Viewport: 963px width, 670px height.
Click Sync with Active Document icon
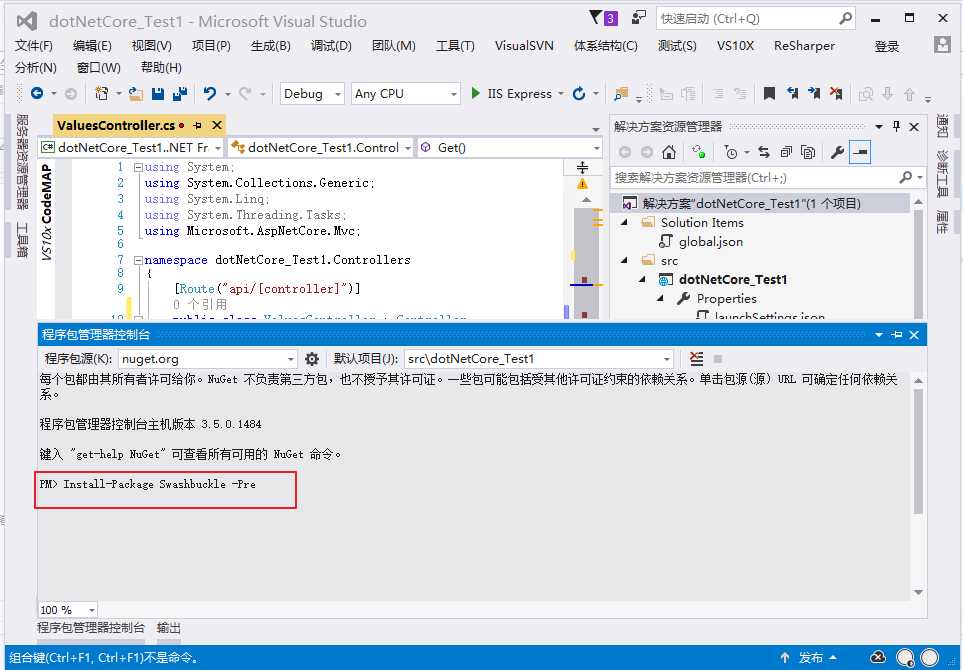click(764, 152)
